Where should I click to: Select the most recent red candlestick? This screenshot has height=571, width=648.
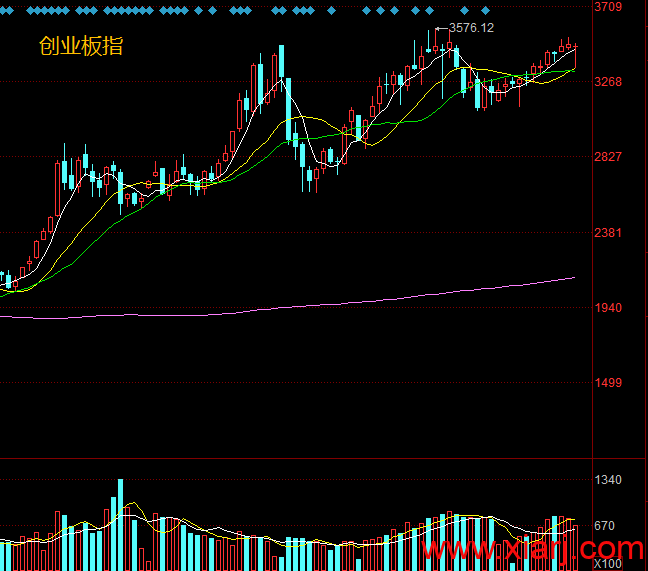tap(575, 57)
